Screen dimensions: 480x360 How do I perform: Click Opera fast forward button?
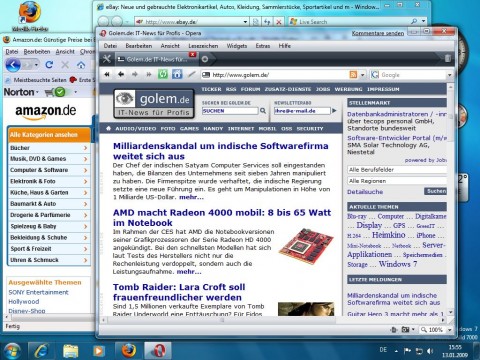click(x=149, y=74)
